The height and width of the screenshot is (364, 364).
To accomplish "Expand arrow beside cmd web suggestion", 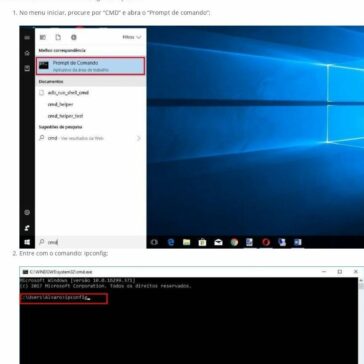I will (139, 138).
